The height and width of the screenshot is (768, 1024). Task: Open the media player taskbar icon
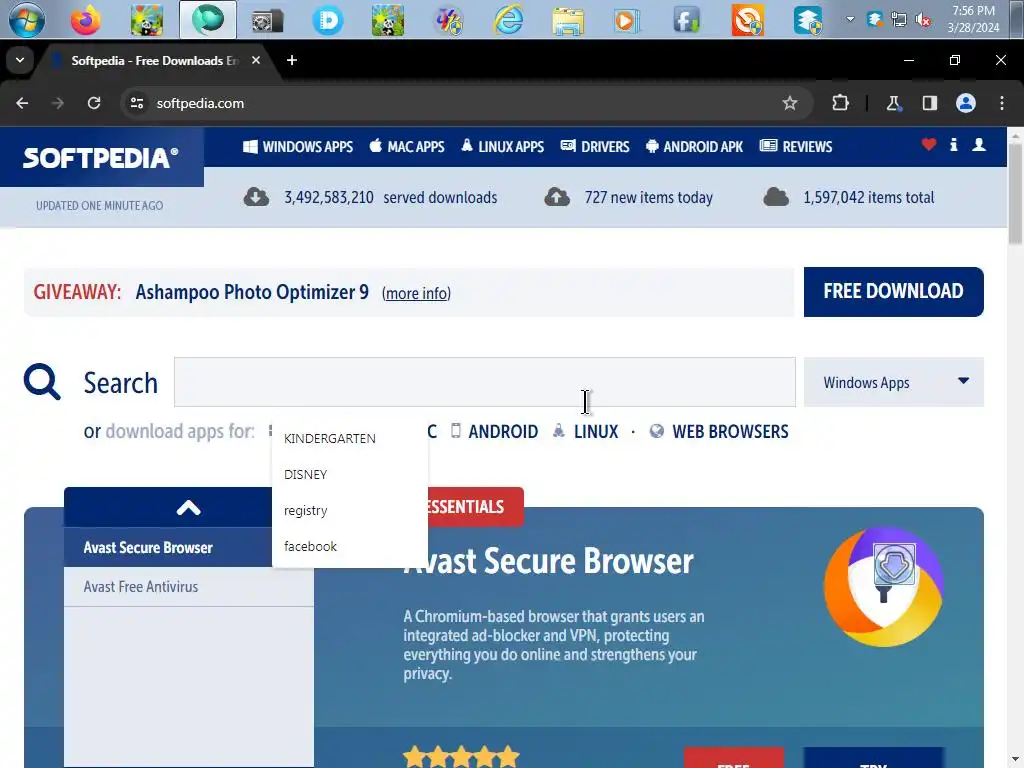pos(626,20)
